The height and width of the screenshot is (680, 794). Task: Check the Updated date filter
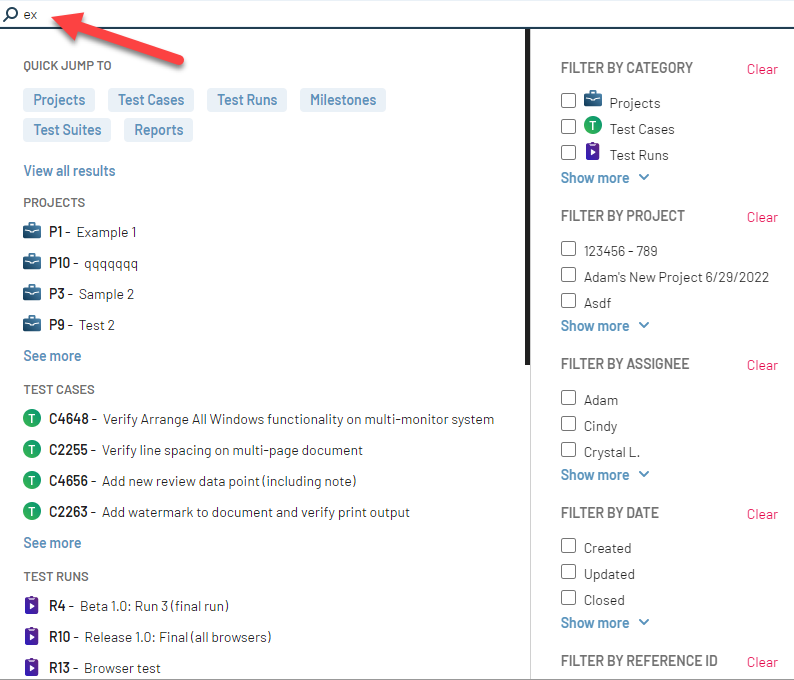[568, 572]
